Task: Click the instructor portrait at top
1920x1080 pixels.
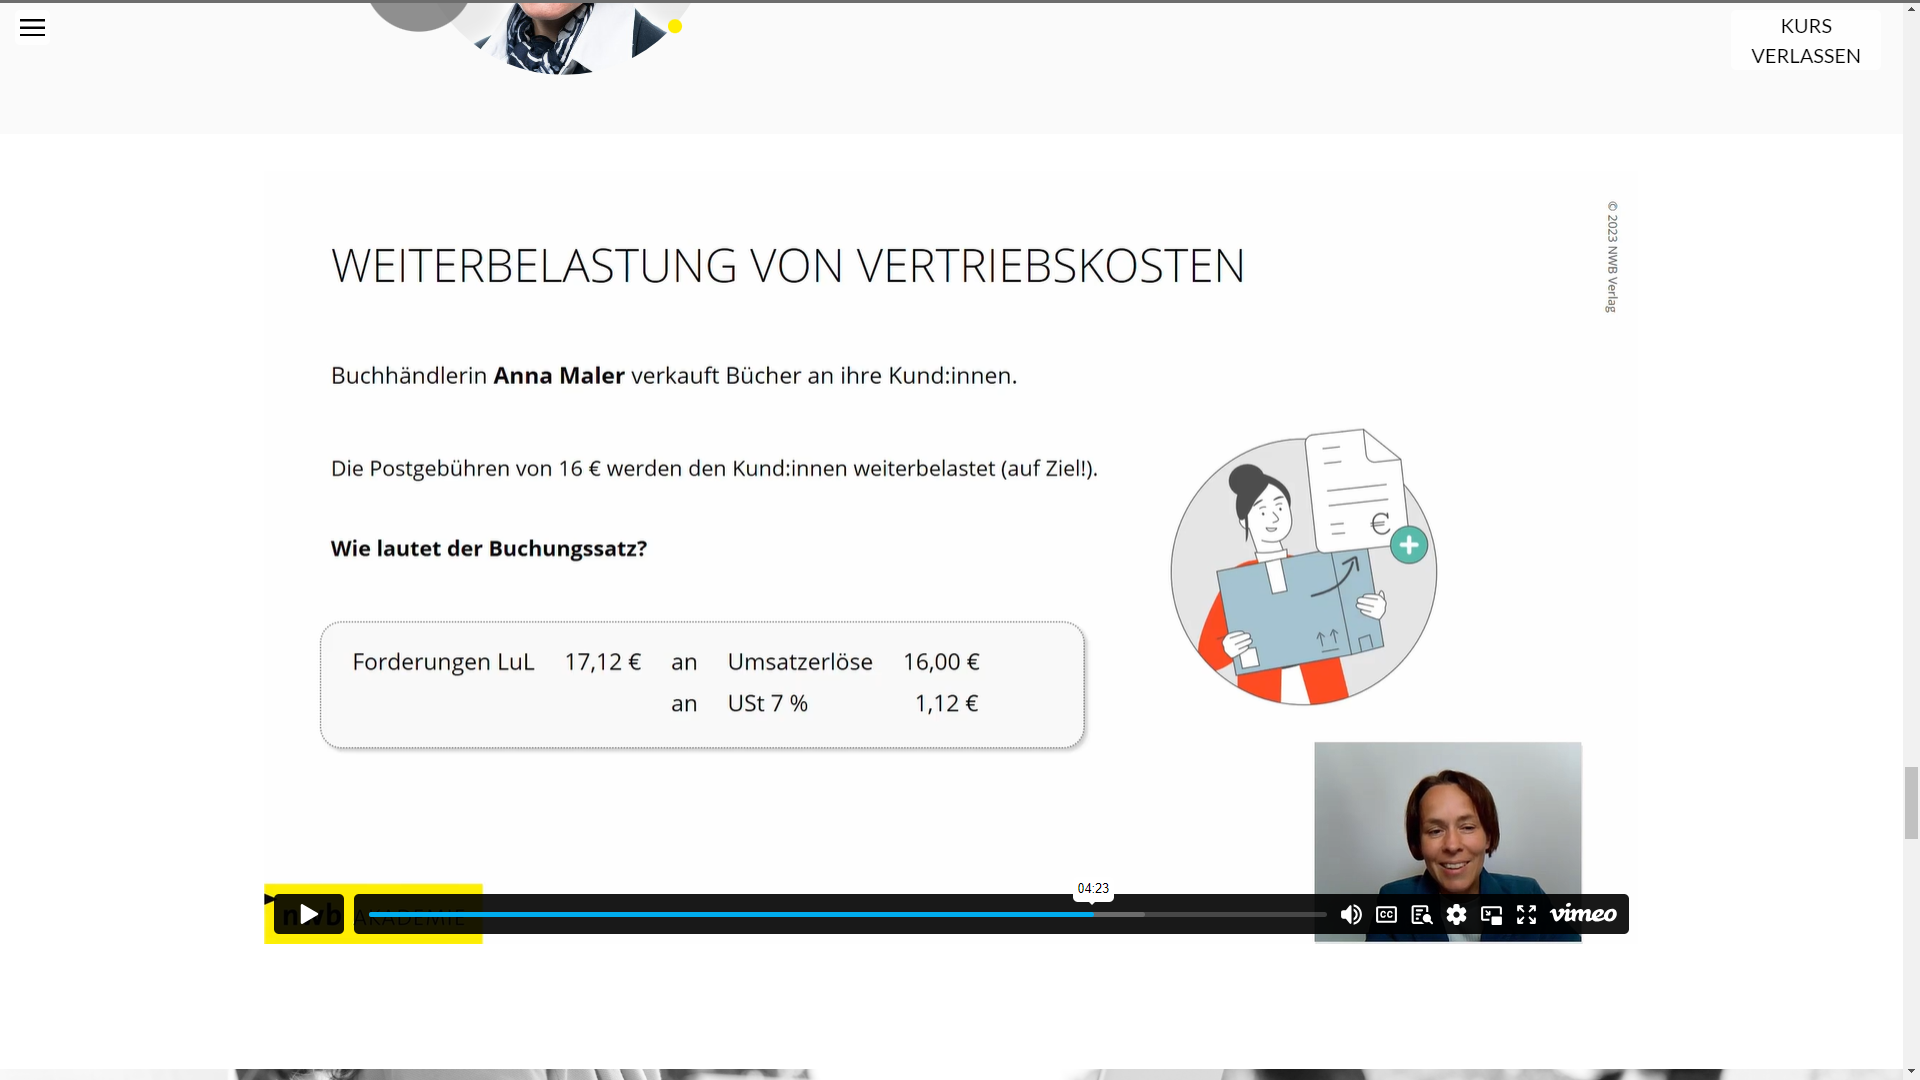Action: pyautogui.click(x=560, y=35)
